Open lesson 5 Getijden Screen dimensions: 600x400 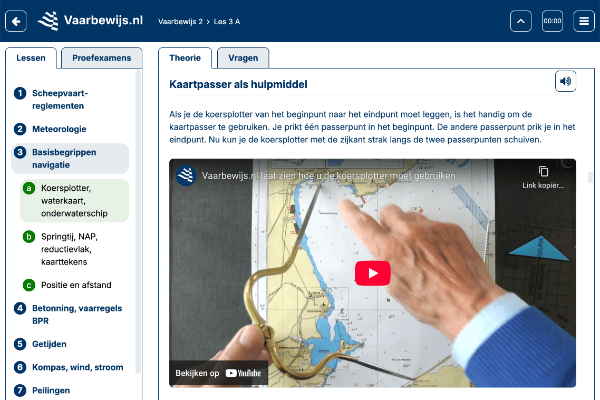click(x=70, y=344)
